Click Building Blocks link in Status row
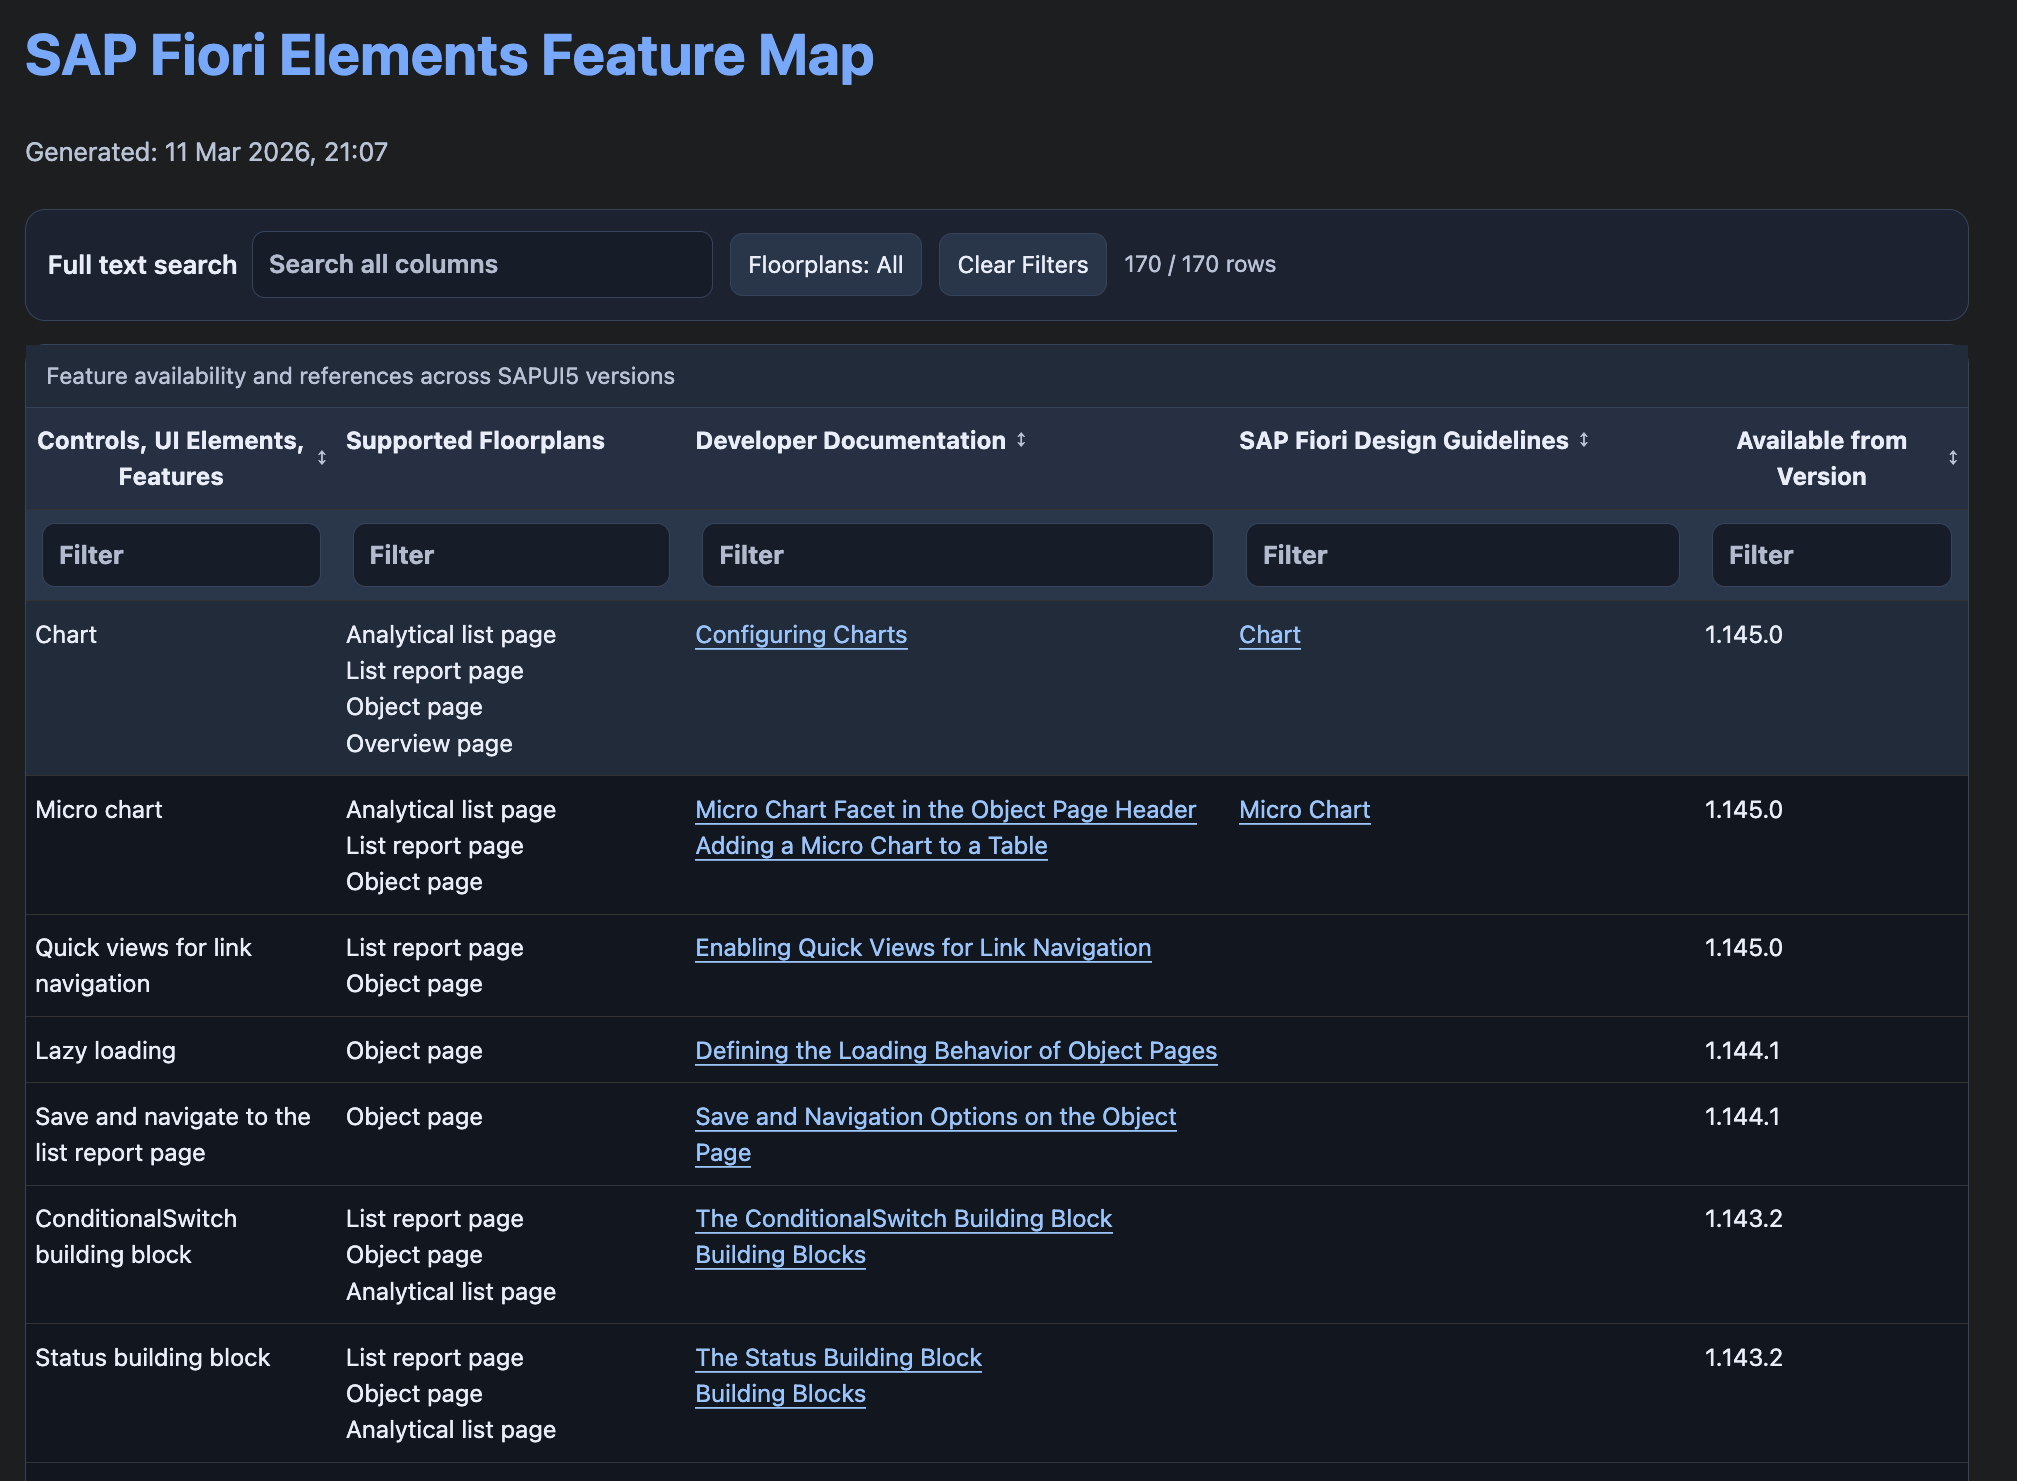 [x=780, y=1393]
